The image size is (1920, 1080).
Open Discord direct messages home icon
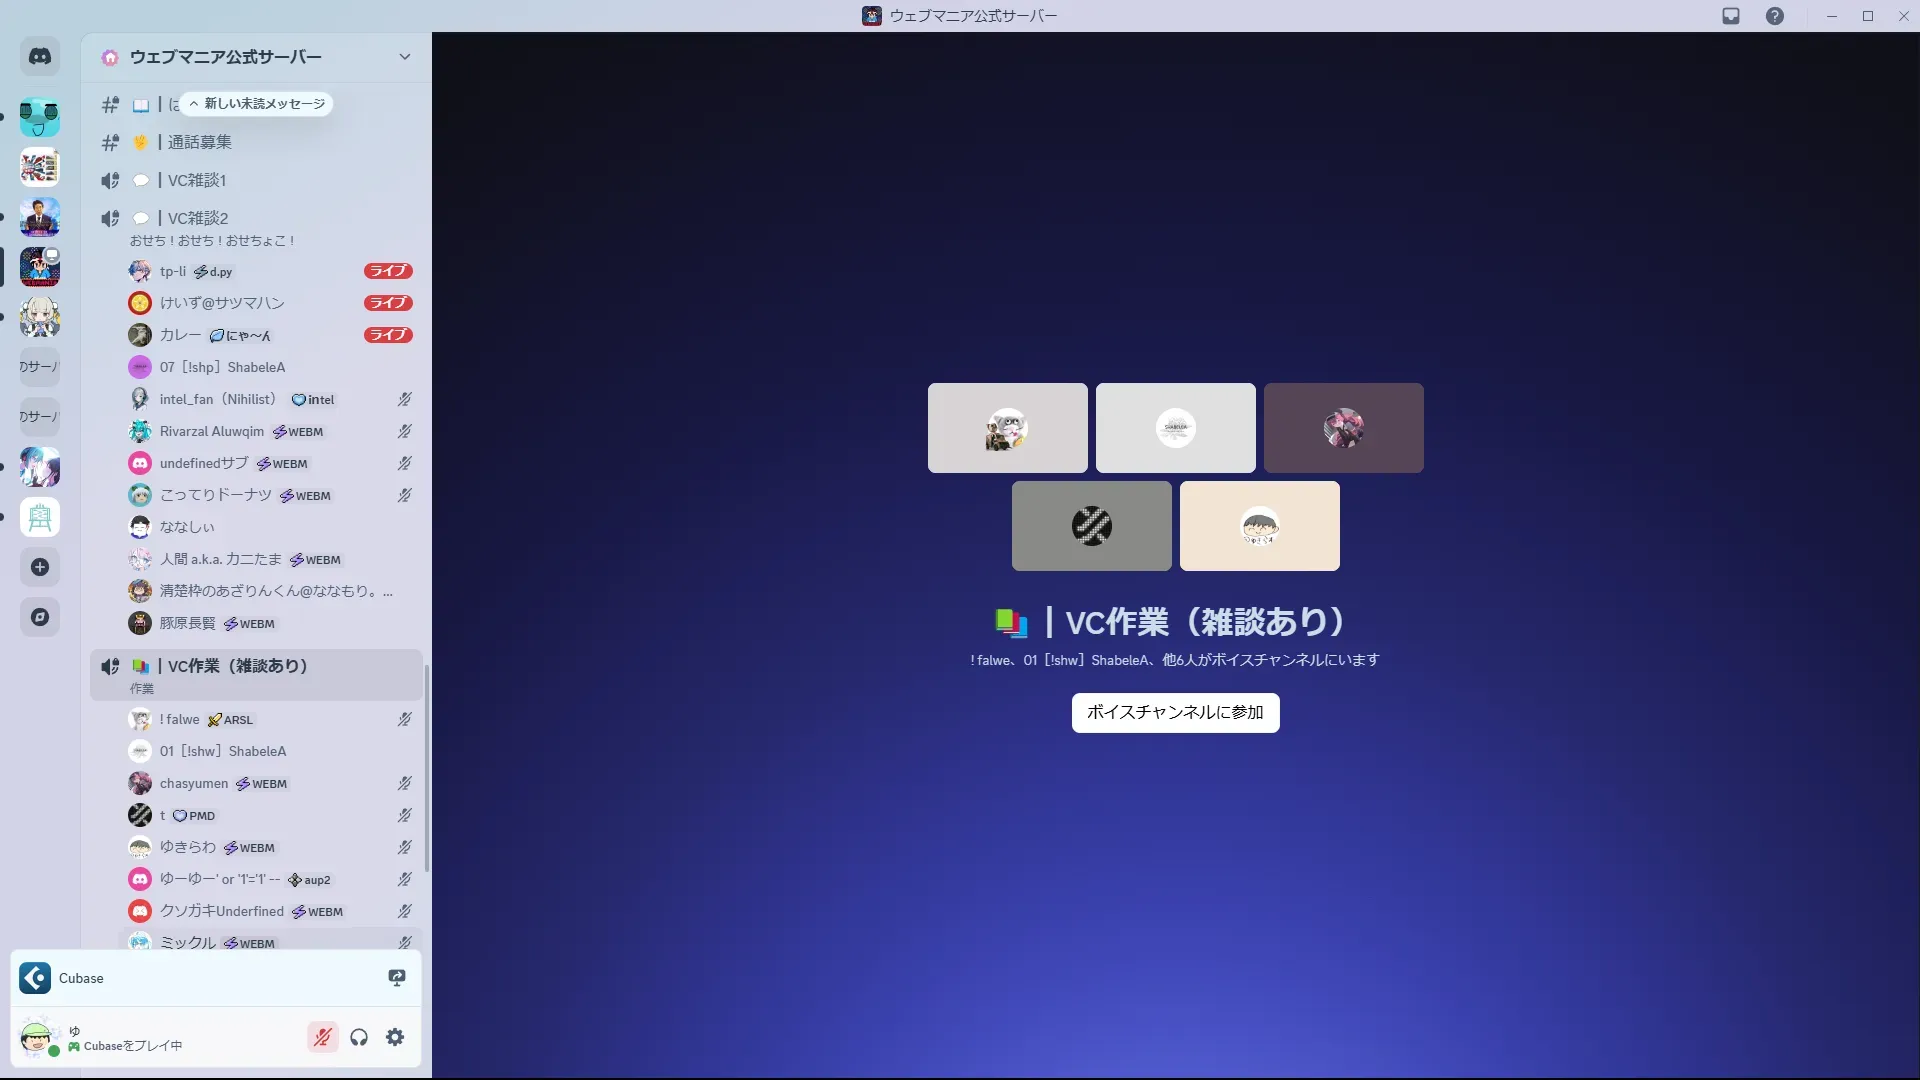[x=40, y=57]
